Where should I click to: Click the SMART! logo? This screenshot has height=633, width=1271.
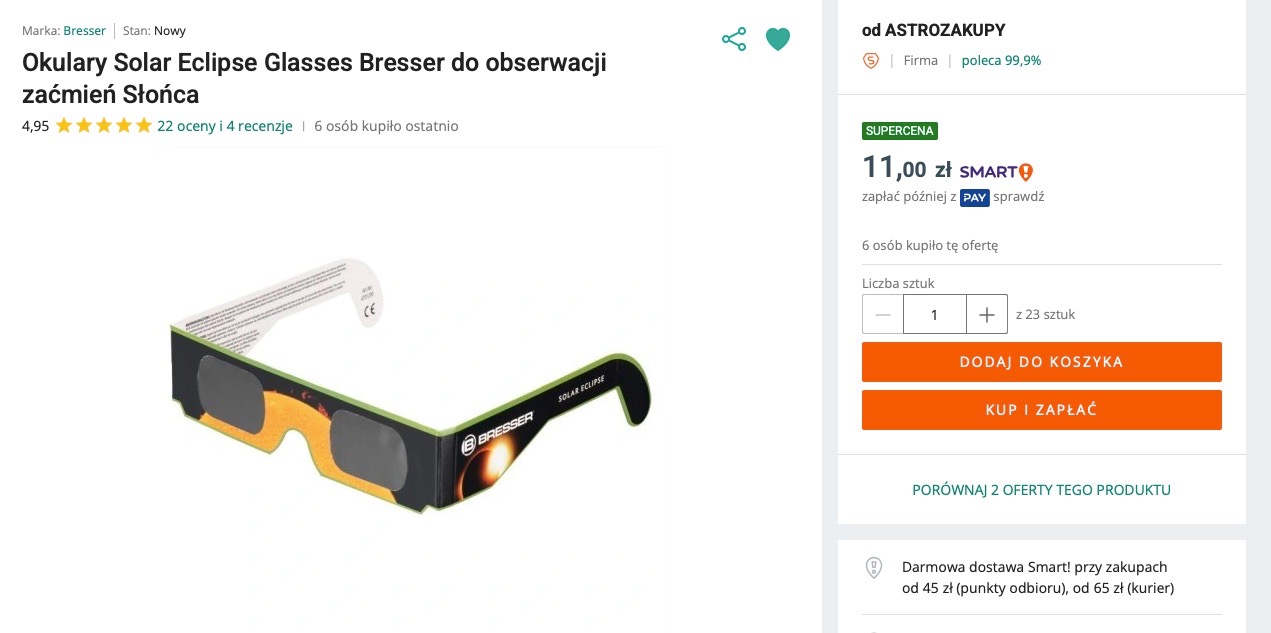click(996, 171)
